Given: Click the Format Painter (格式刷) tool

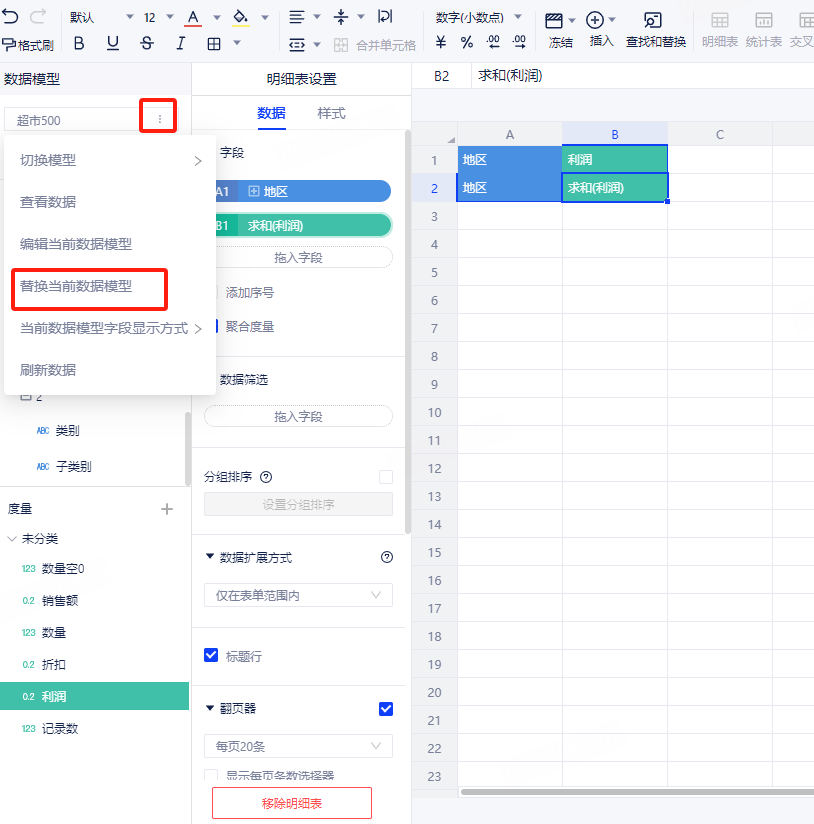Looking at the screenshot, I should coord(27,44).
